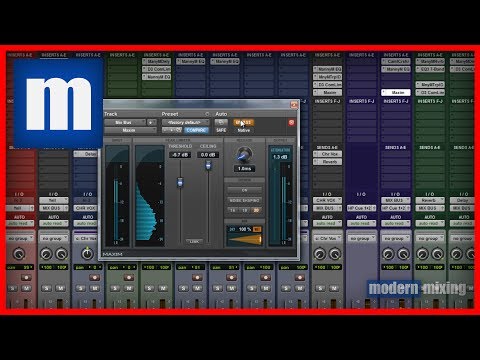Record-enable the sixth channel strip
480x360 pixels.
pyautogui.click(x=197, y=277)
